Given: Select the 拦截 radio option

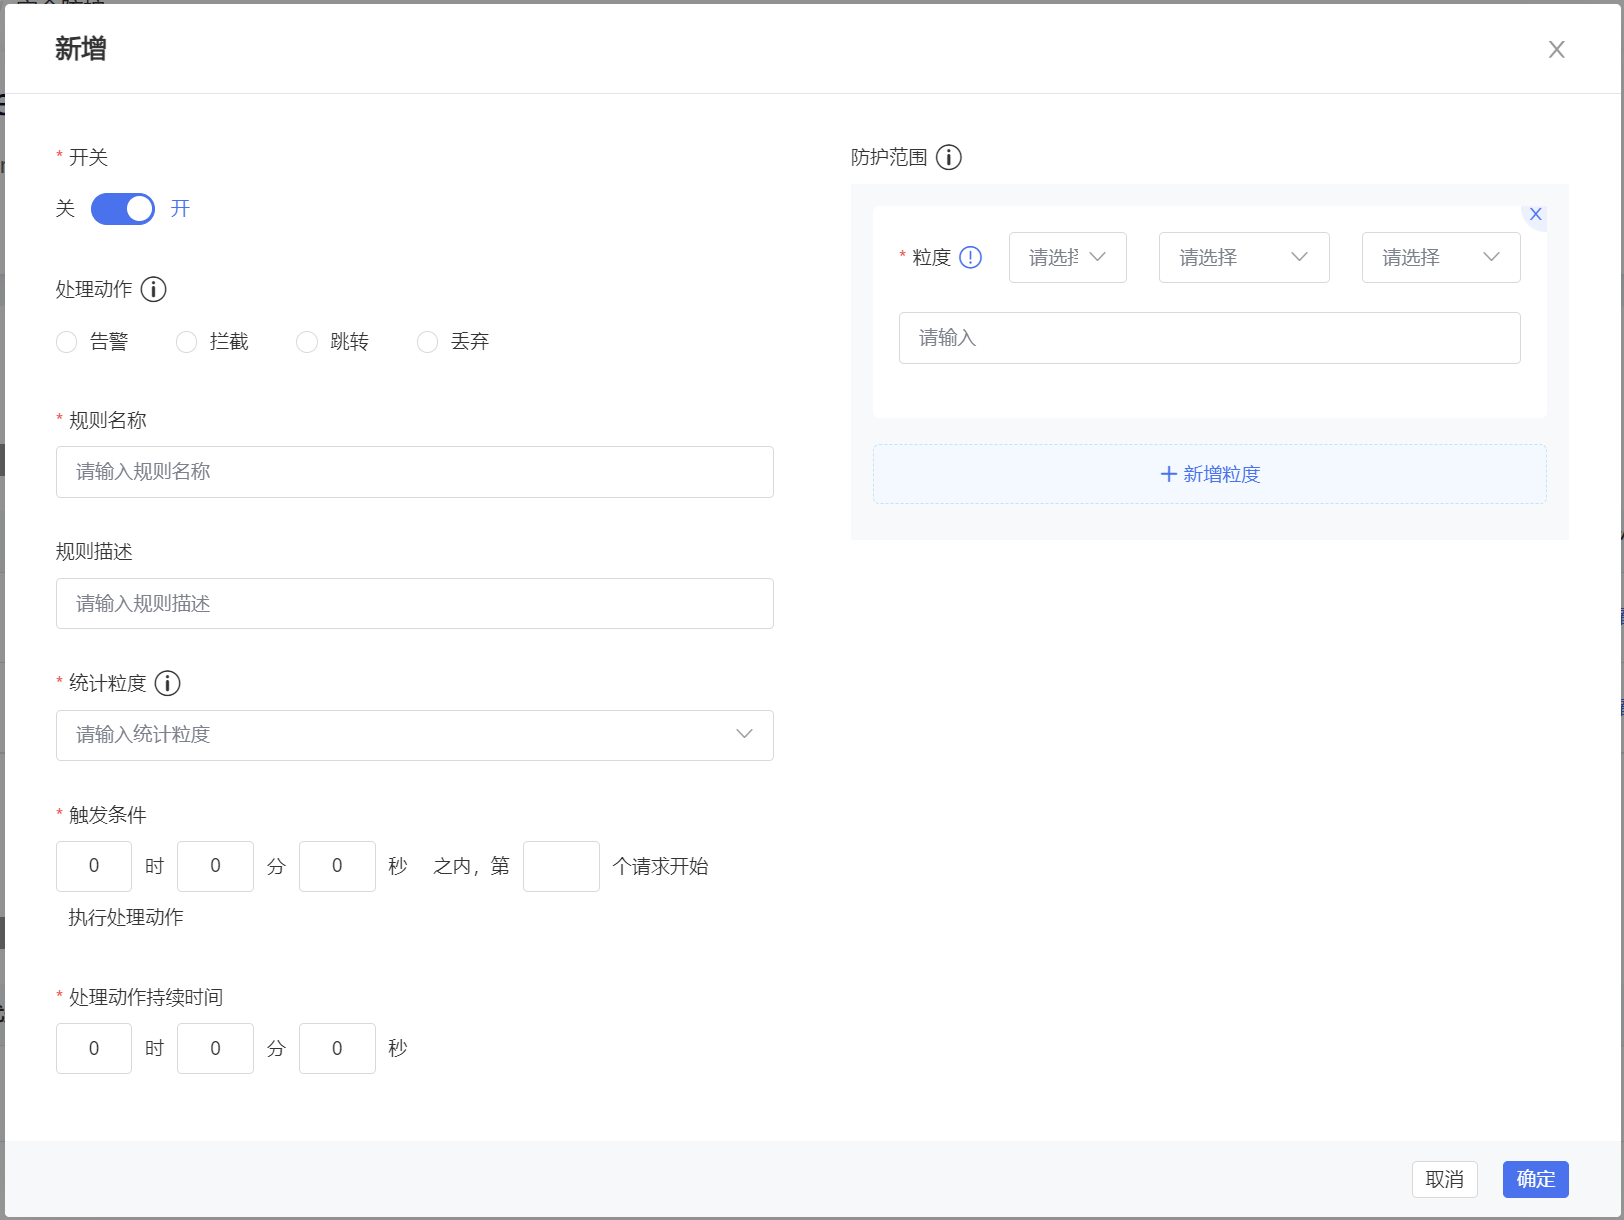Looking at the screenshot, I should [186, 342].
